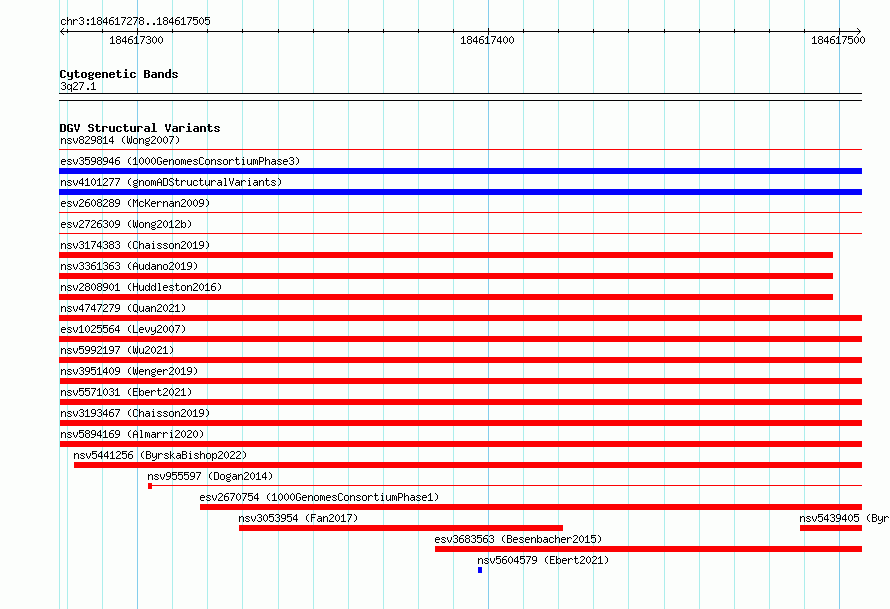The height and width of the screenshot is (609, 890).
Task: Open the nsv5441256 (ByrskaBishop2022) label
Action: click(160, 455)
